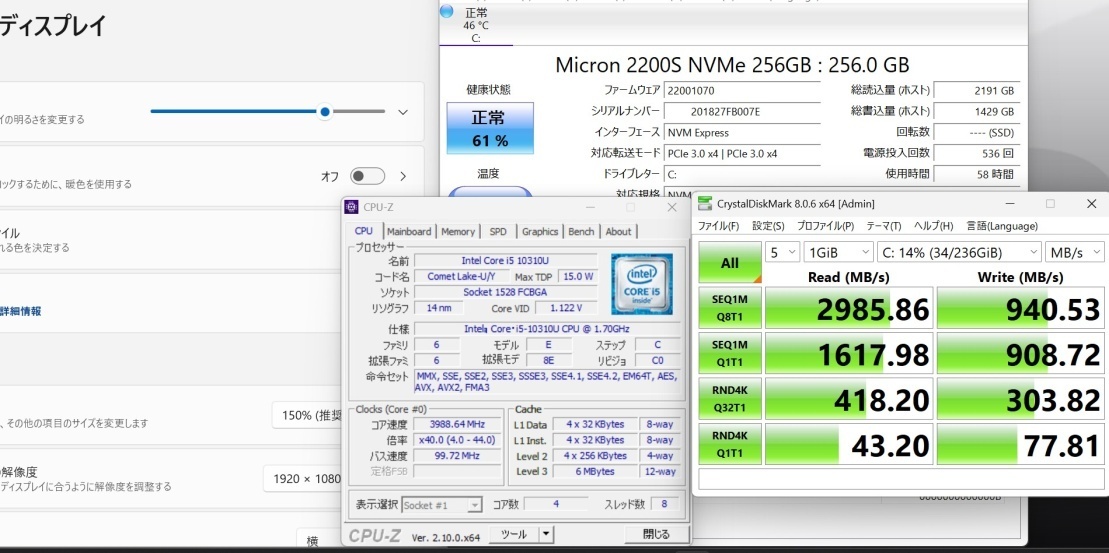This screenshot has width=1109, height=553.
Task: Close the CrystalDiskMark window
Action: coord(1091,204)
